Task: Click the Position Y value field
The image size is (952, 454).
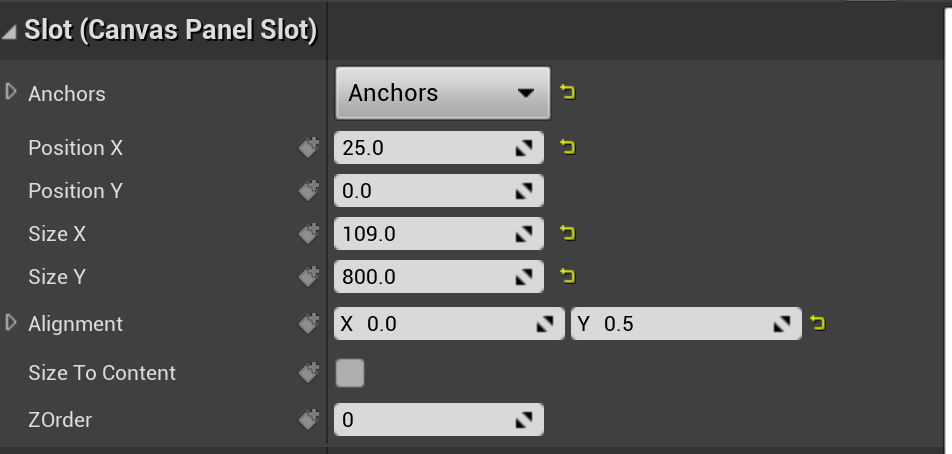Action: pos(425,190)
